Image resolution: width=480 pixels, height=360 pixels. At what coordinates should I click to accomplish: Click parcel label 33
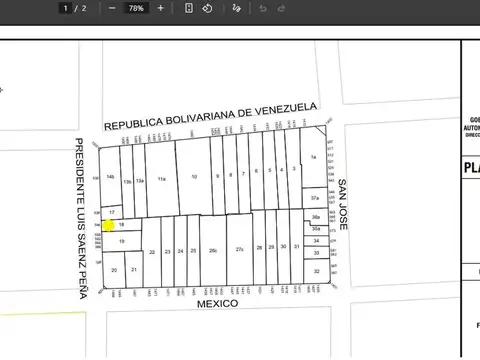[x=316, y=253]
